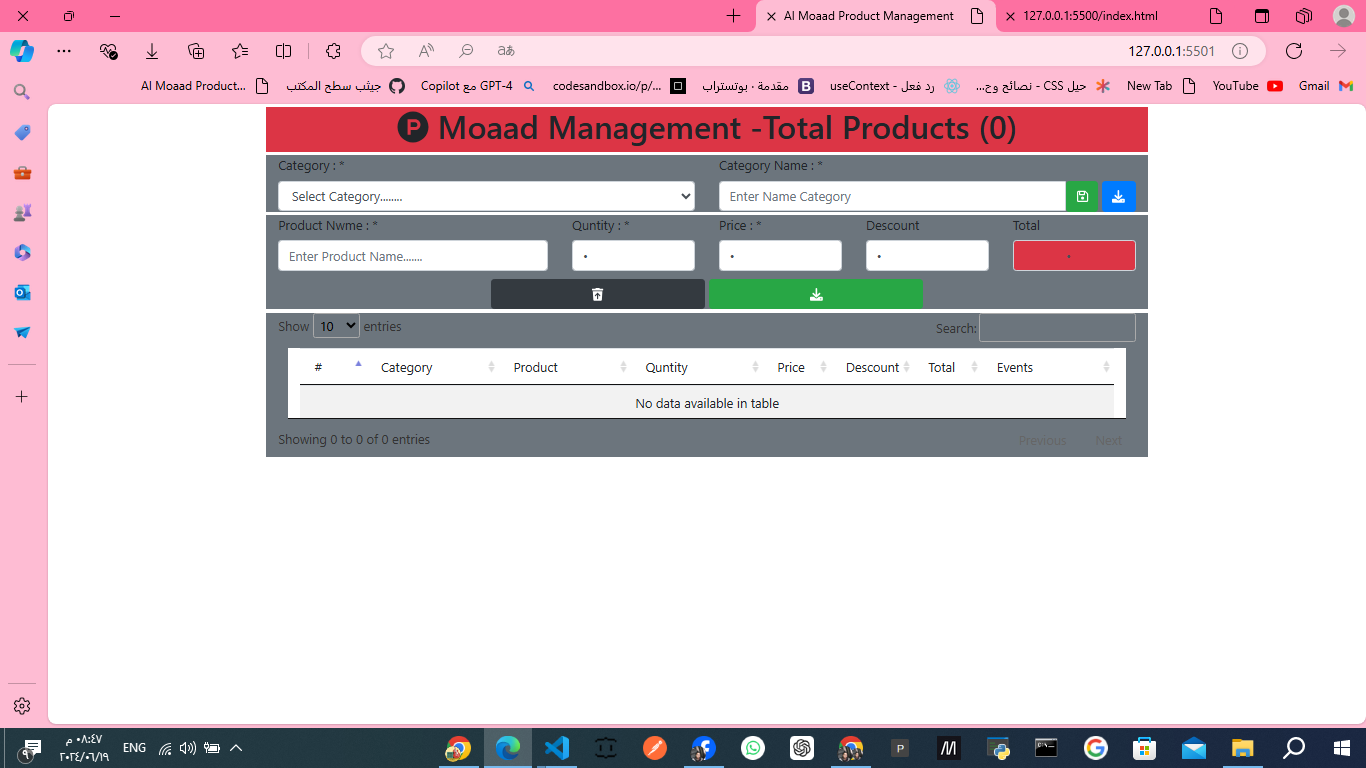Screen dimensions: 1366x768
Task: Open sidebar settings gear icon
Action: [x=22, y=706]
